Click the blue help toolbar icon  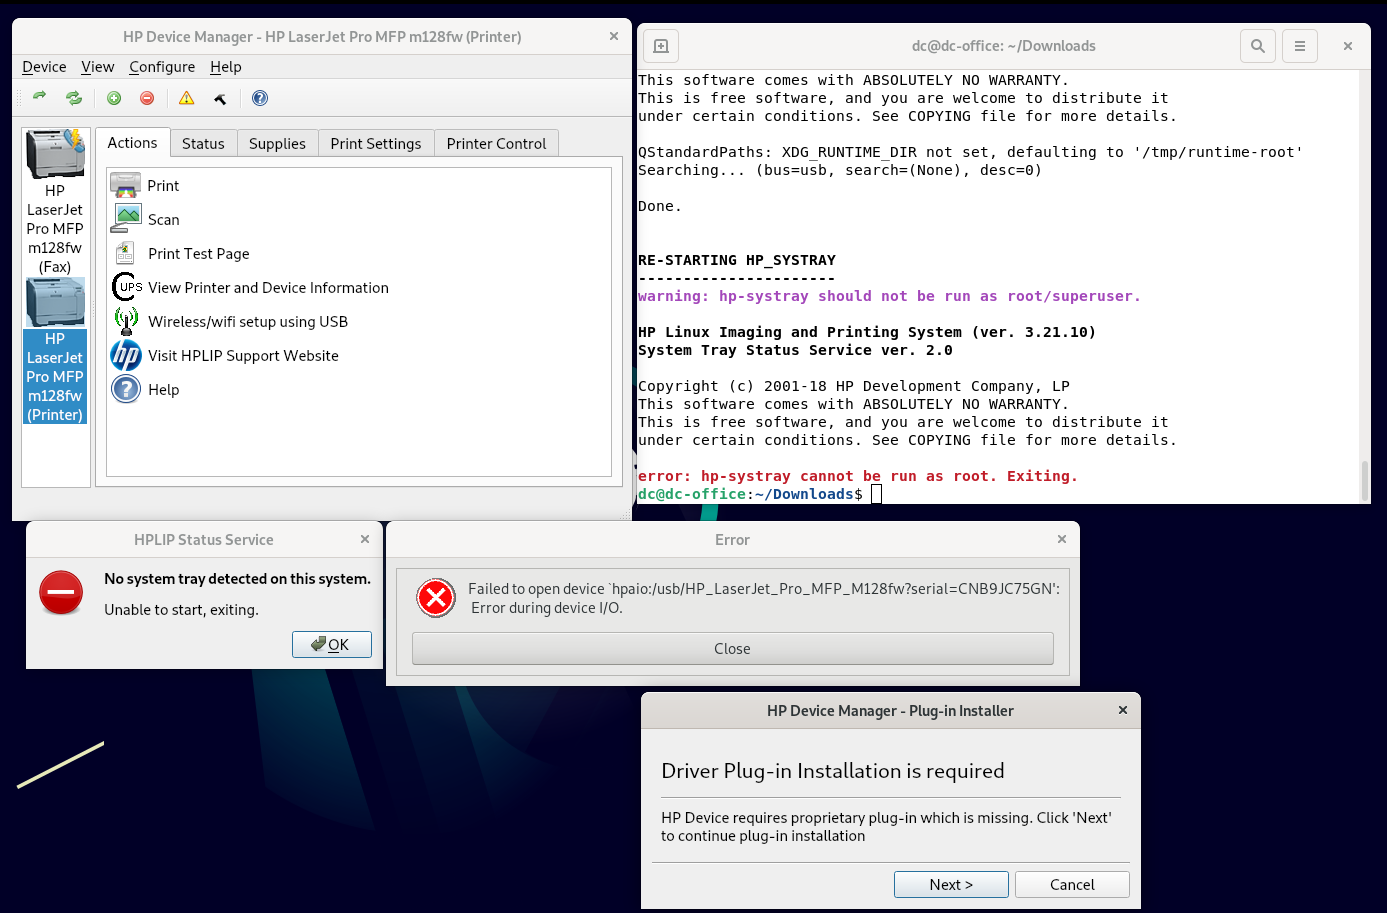click(x=260, y=98)
